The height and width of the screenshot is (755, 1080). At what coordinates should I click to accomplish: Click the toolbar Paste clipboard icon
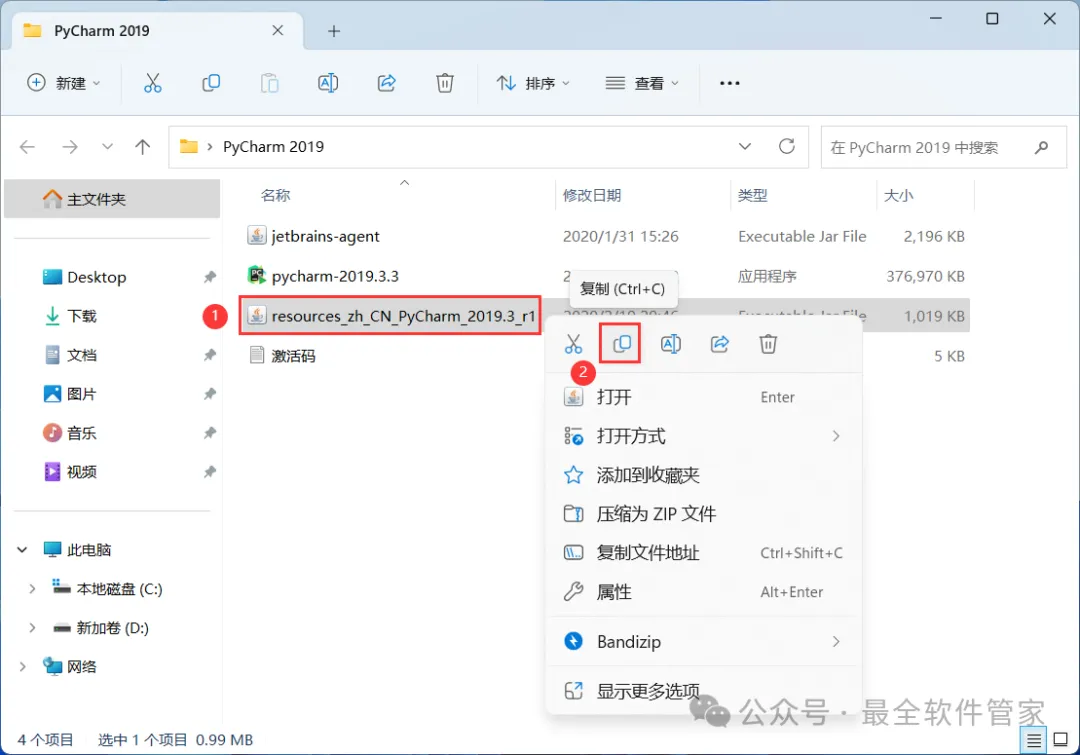pos(269,83)
